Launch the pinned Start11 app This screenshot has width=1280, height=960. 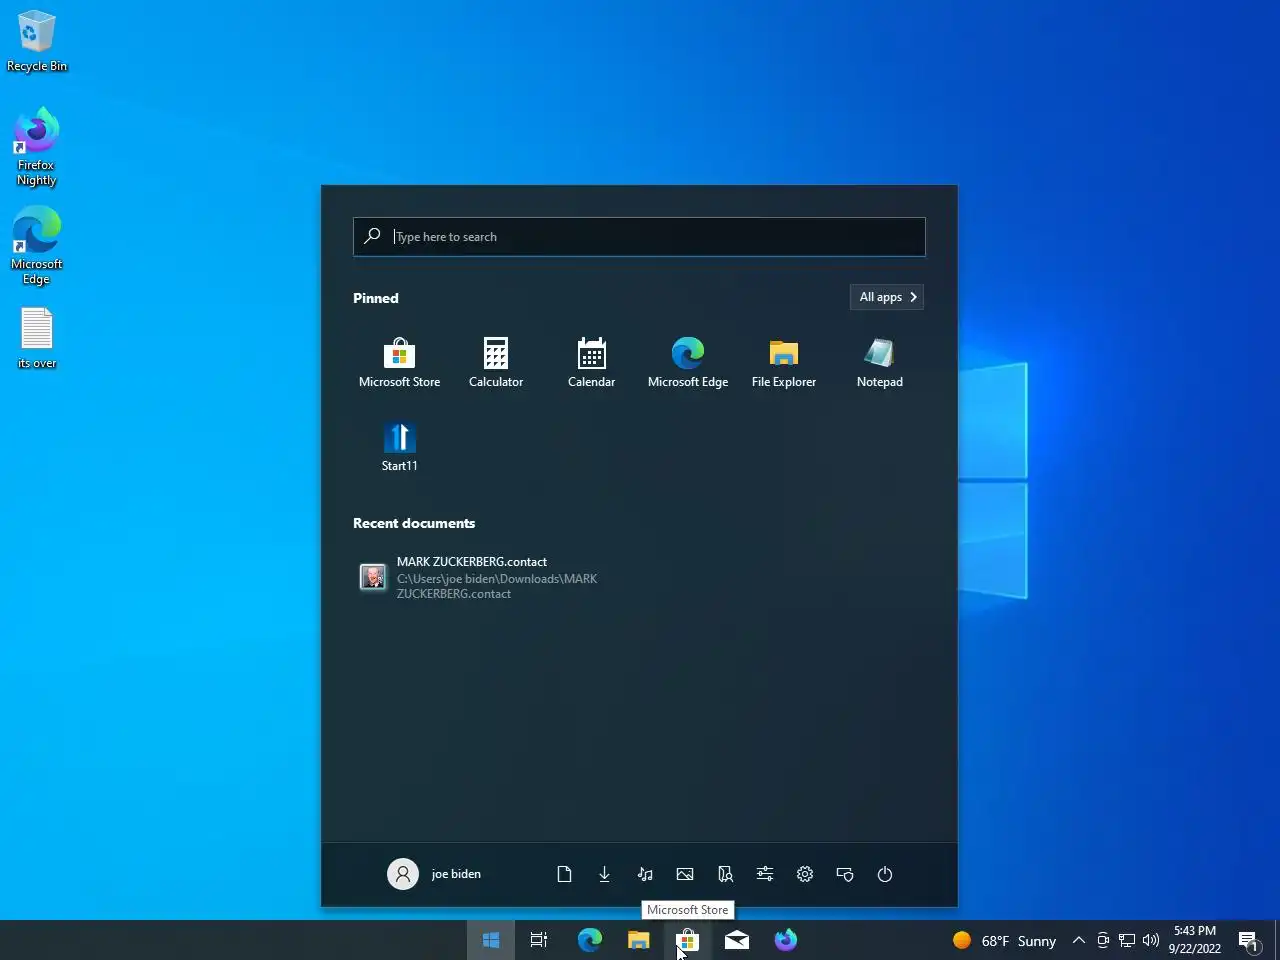[399, 447]
